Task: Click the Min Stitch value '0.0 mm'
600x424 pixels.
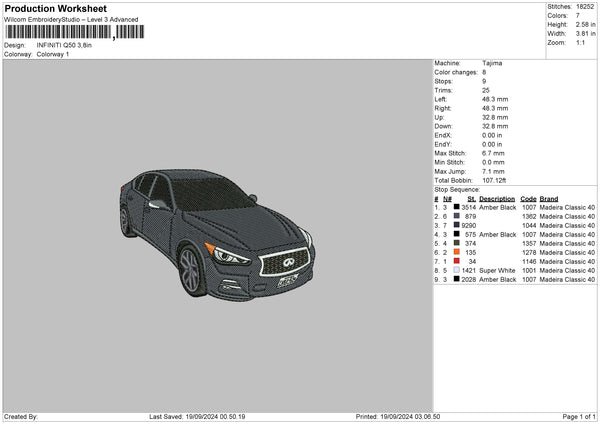Action: (493, 162)
